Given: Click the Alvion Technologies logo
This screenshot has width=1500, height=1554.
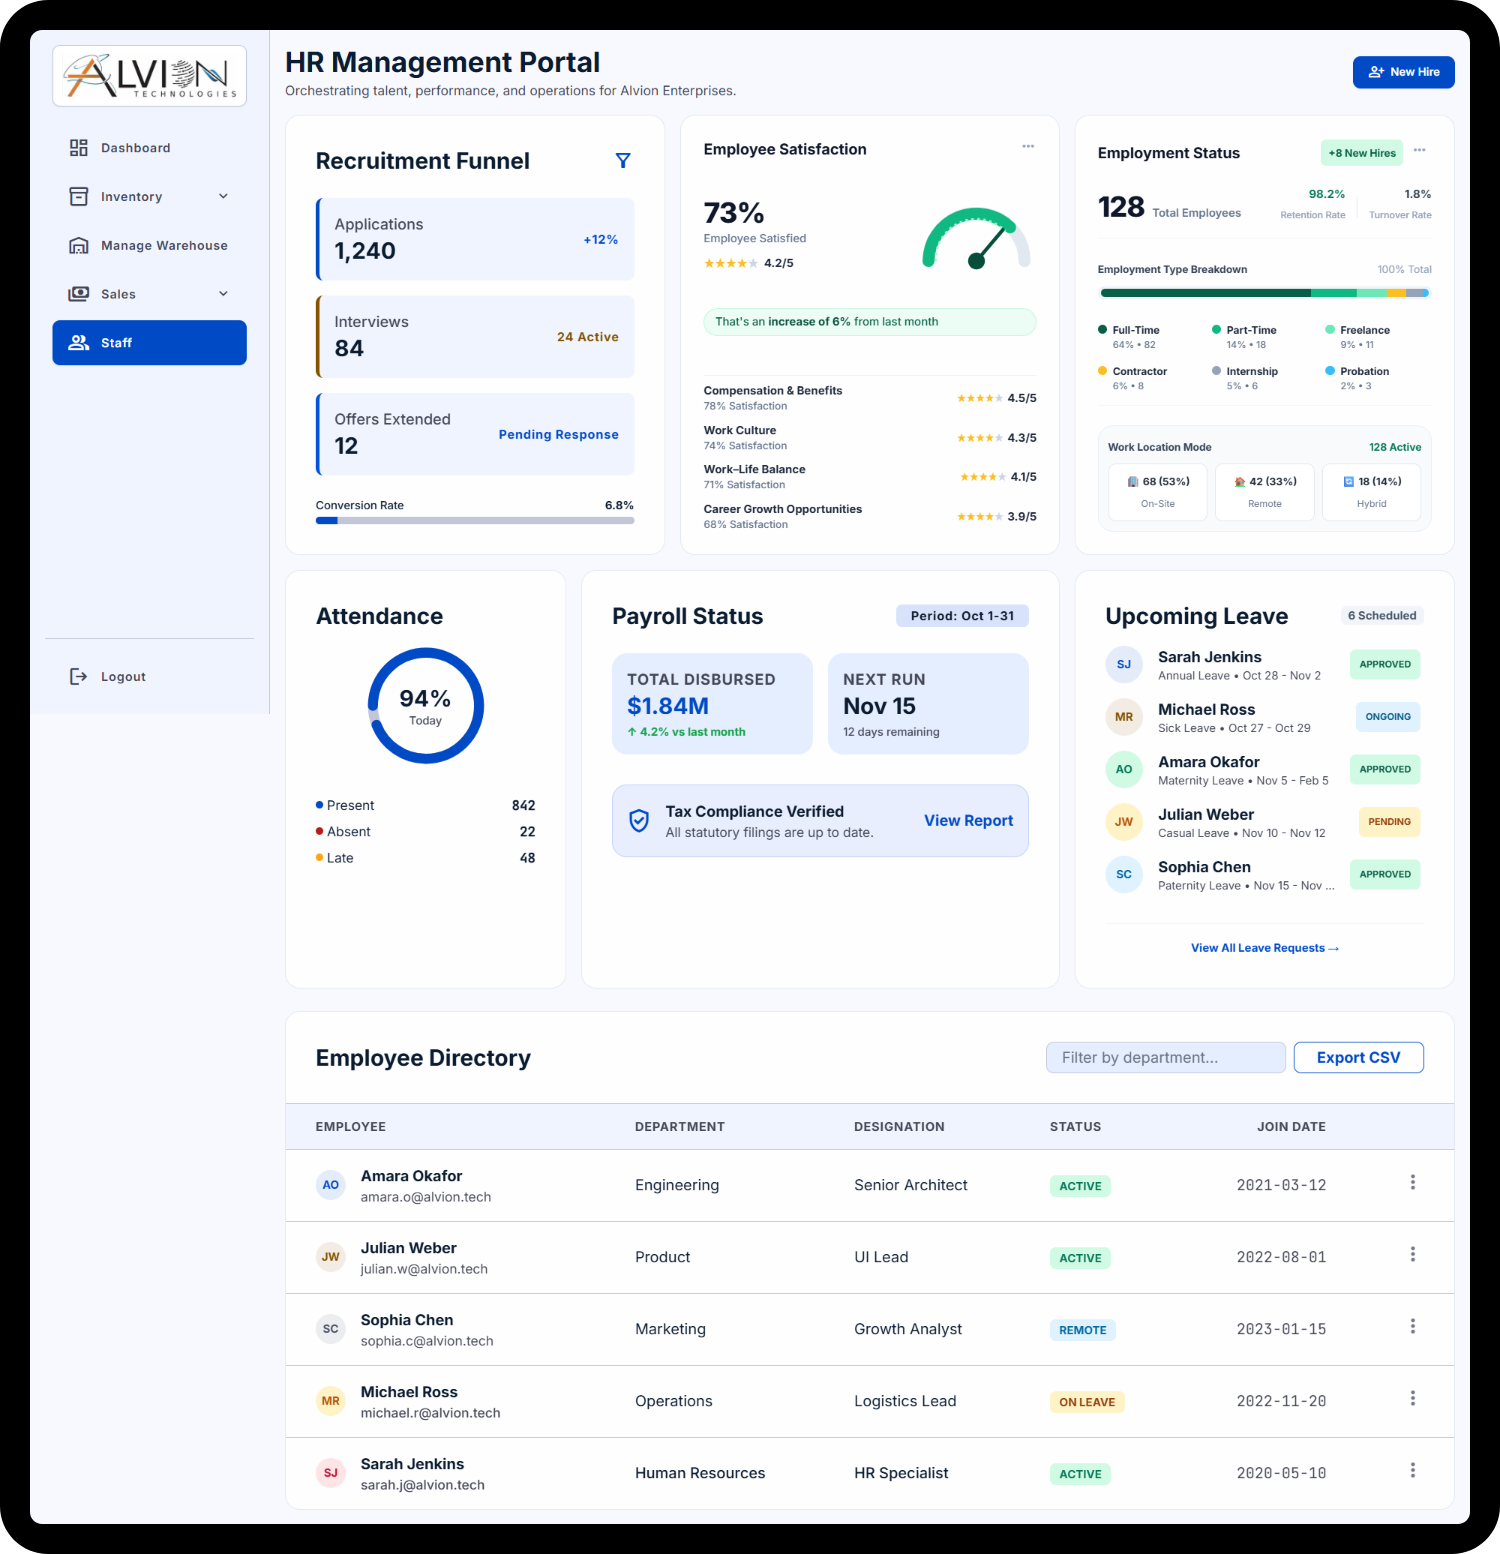Looking at the screenshot, I should [x=150, y=76].
